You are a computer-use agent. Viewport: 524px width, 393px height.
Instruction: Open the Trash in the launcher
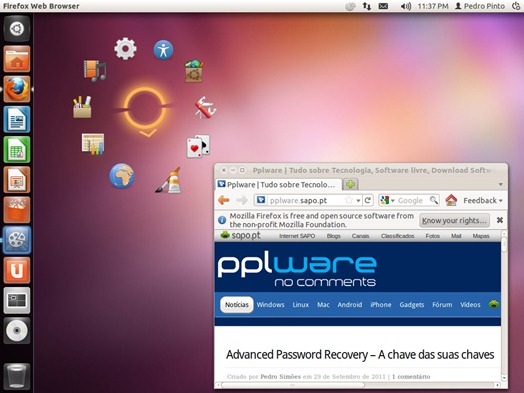(17, 377)
